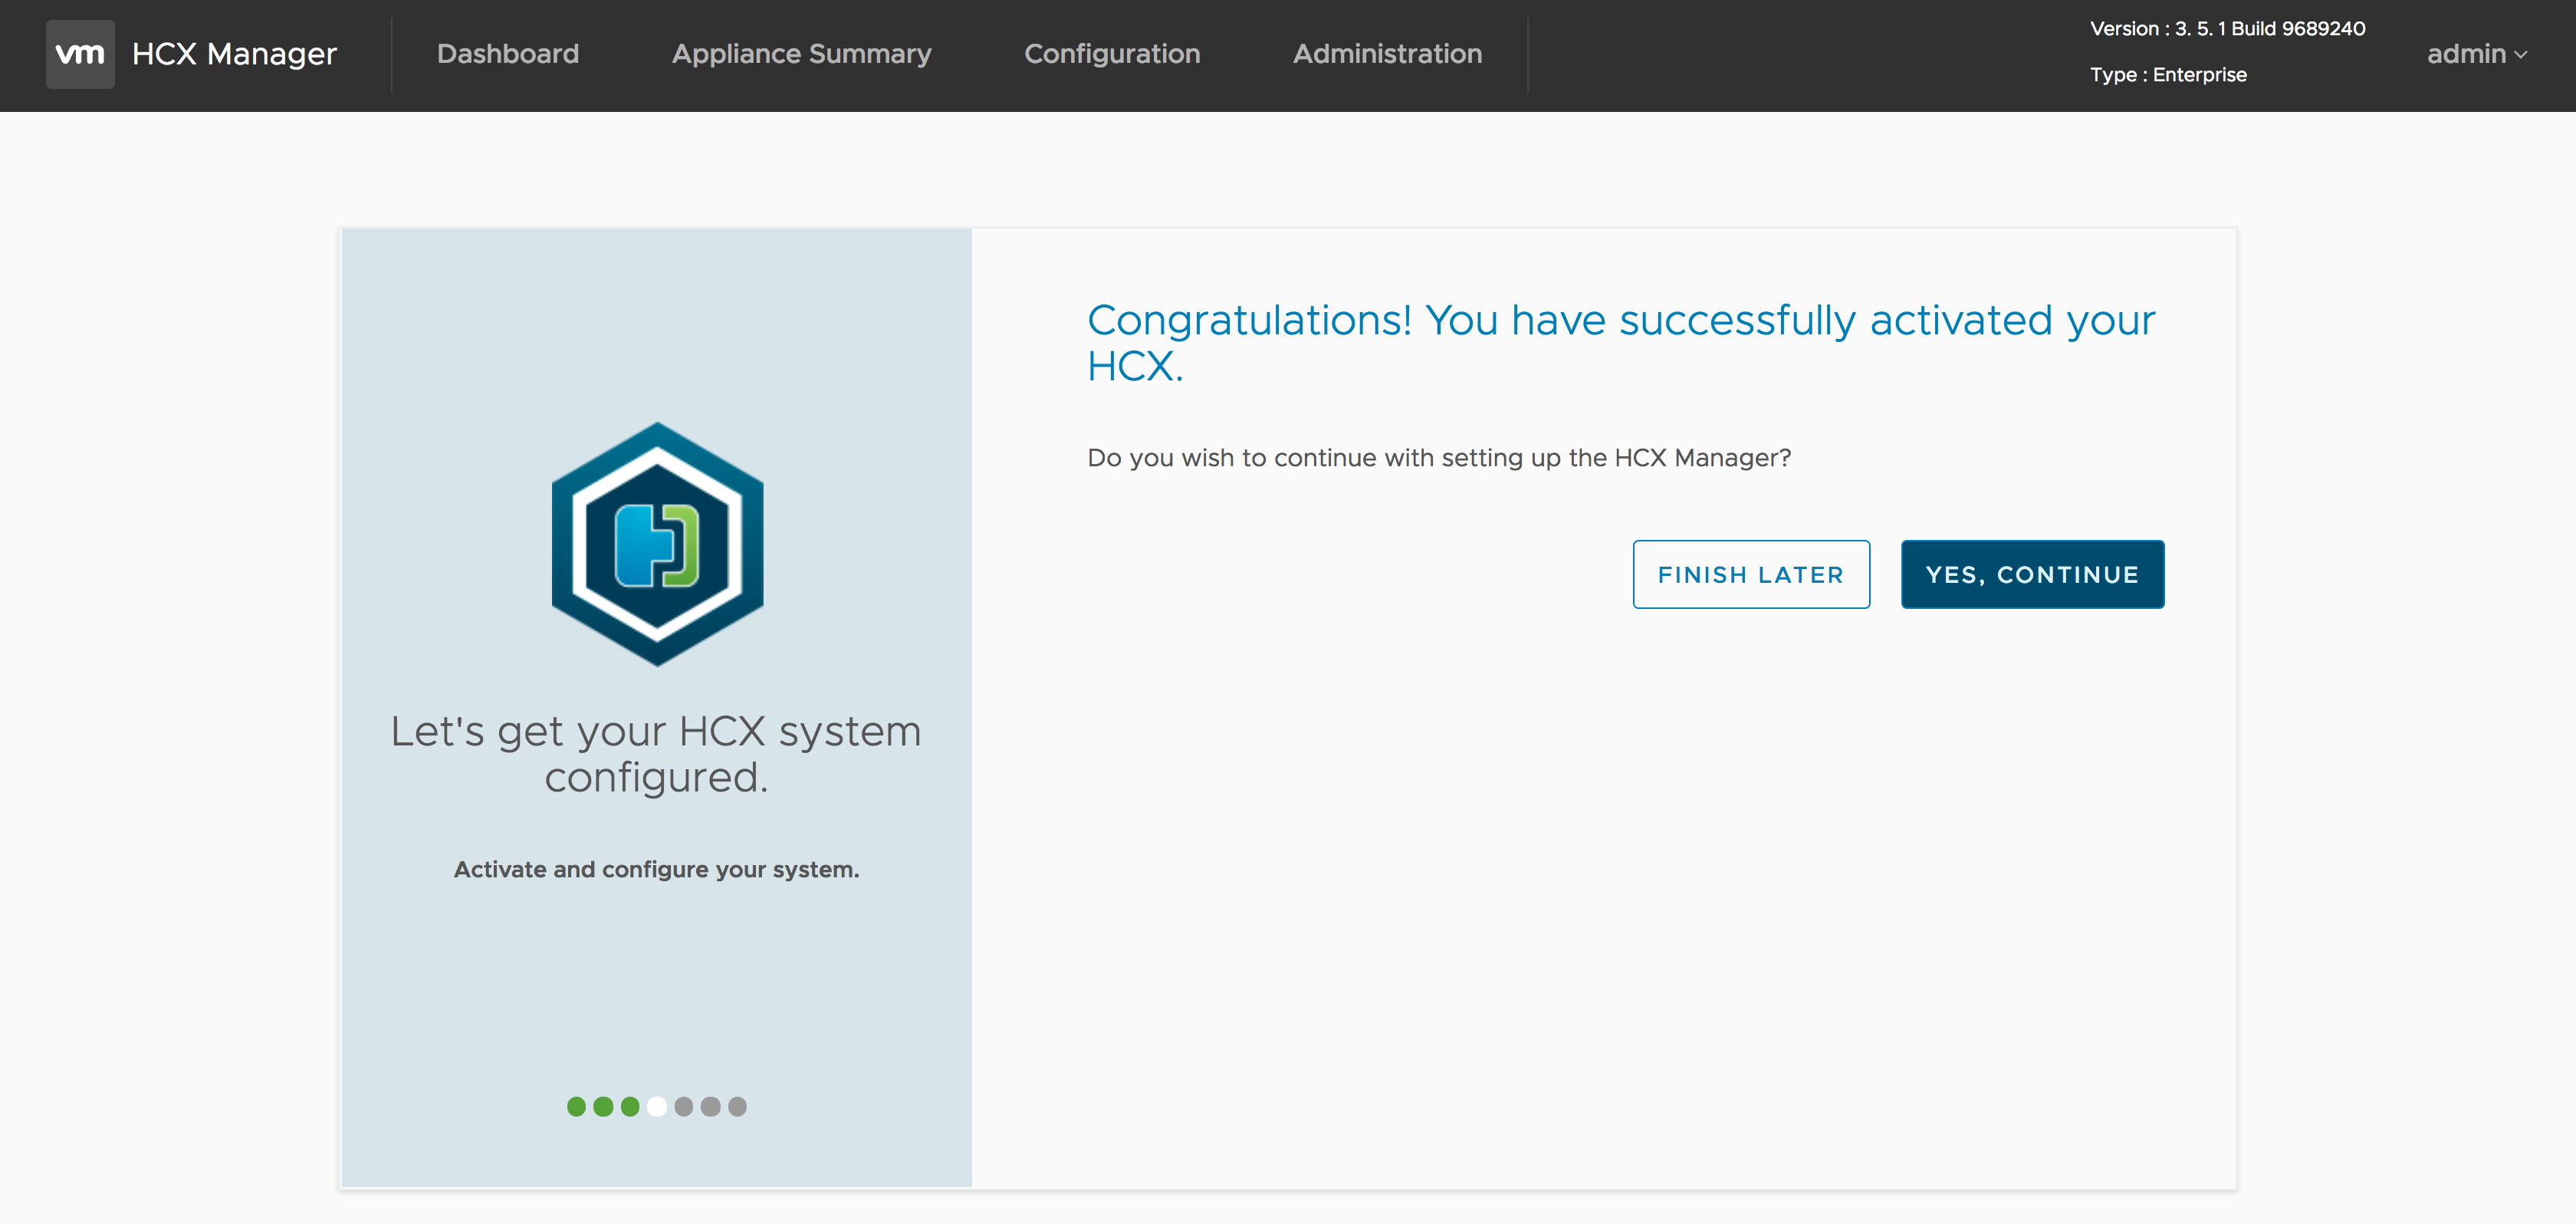The height and width of the screenshot is (1224, 2576).
Task: Select the sixth gray progress dot
Action: pos(710,1106)
